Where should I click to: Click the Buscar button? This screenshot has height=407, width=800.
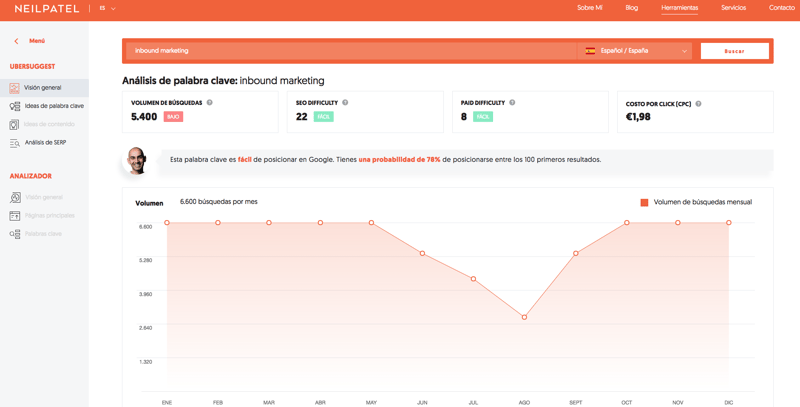coord(735,51)
